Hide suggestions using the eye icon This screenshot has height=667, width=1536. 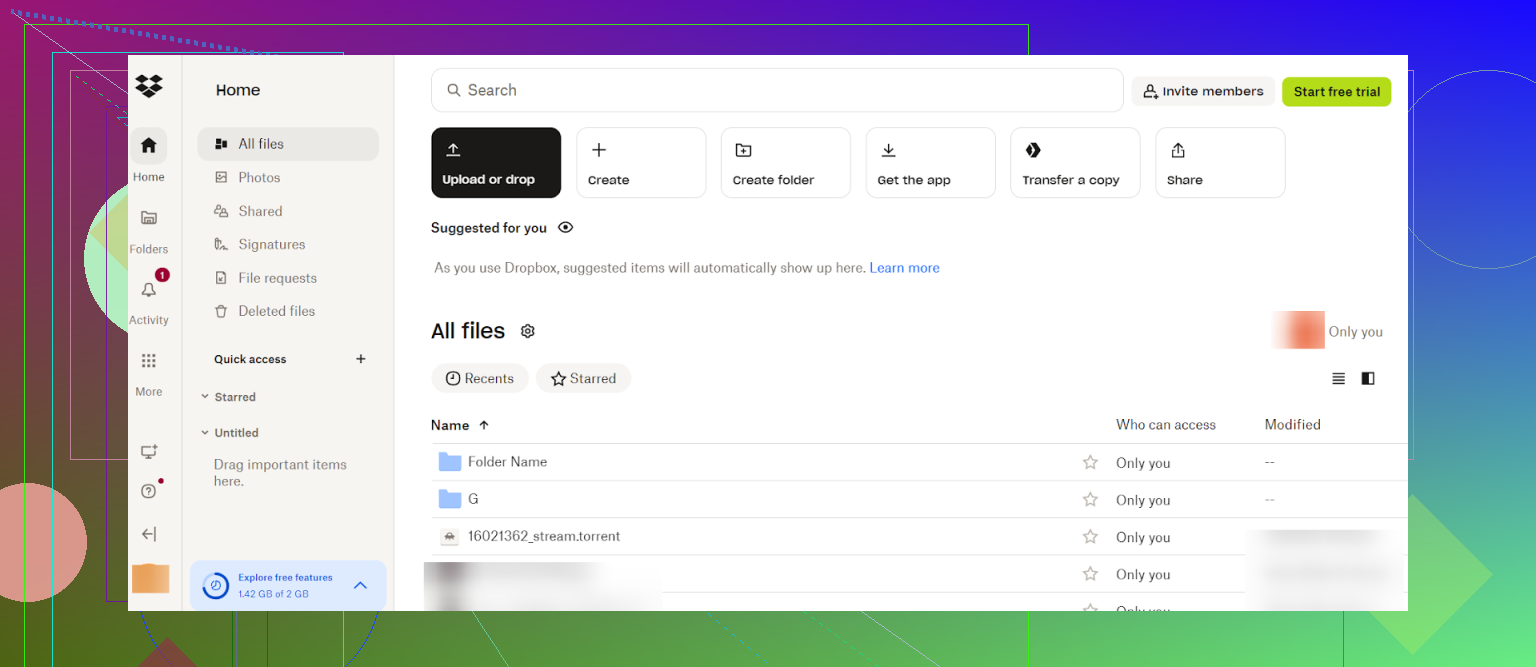(x=566, y=228)
